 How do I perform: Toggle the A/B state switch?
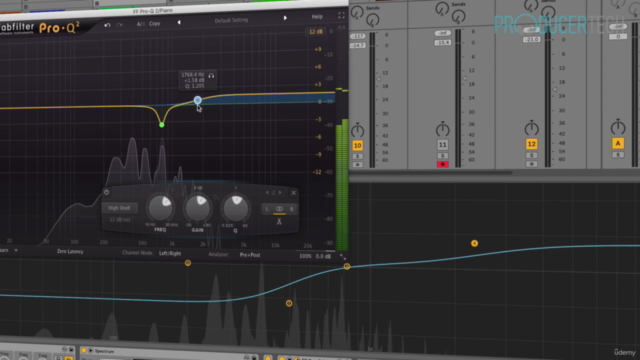(x=140, y=24)
